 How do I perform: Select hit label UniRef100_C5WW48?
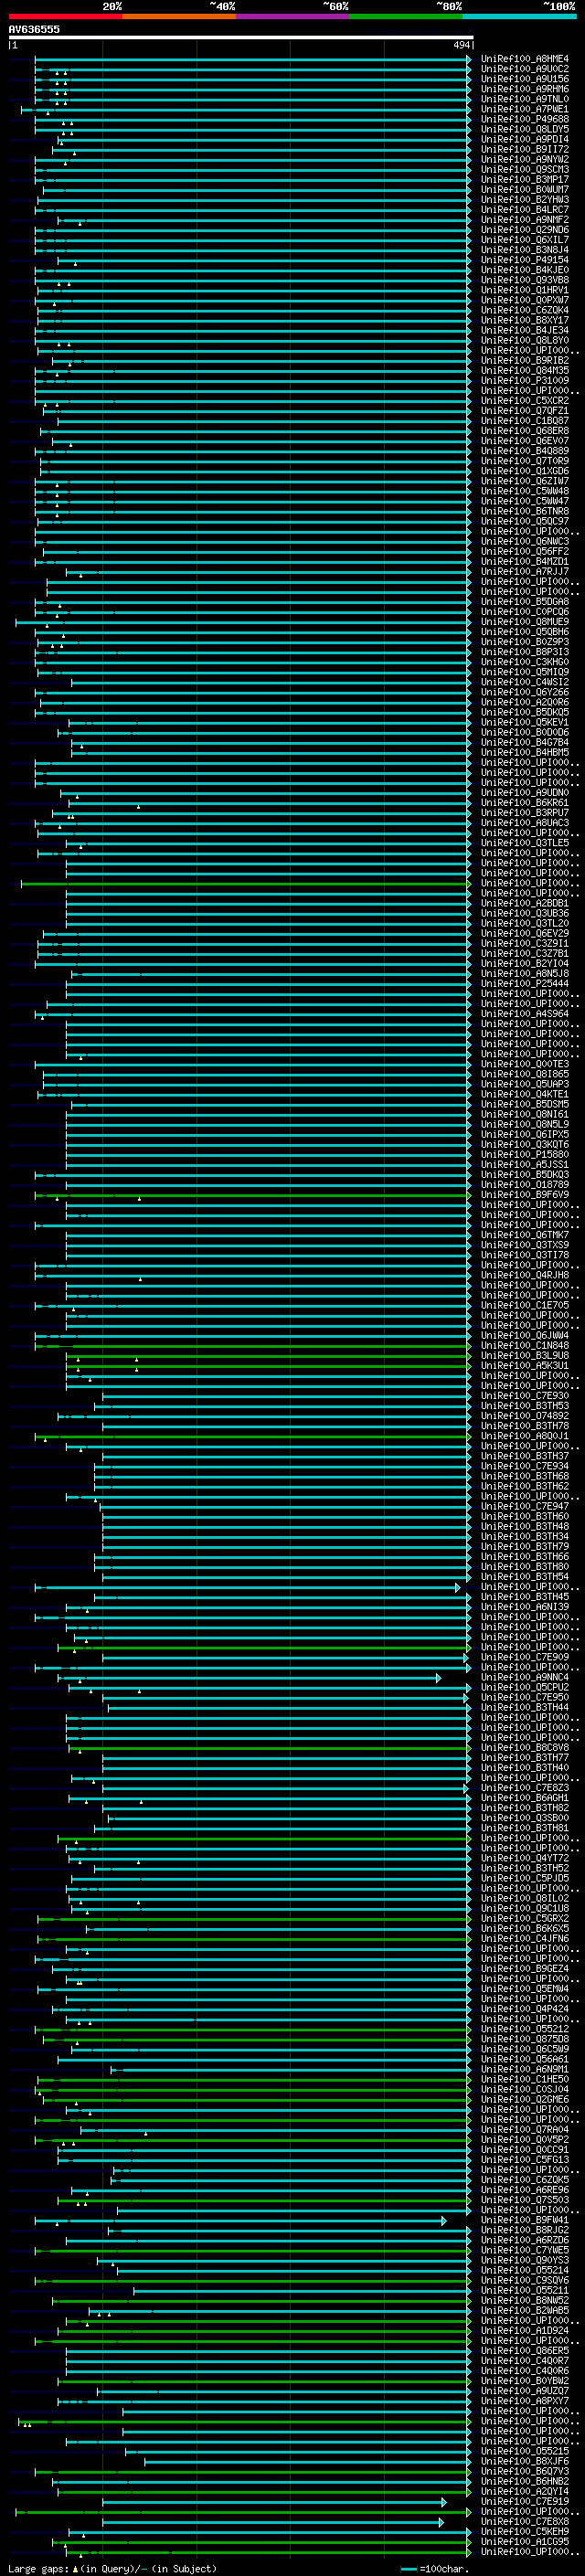(525, 491)
